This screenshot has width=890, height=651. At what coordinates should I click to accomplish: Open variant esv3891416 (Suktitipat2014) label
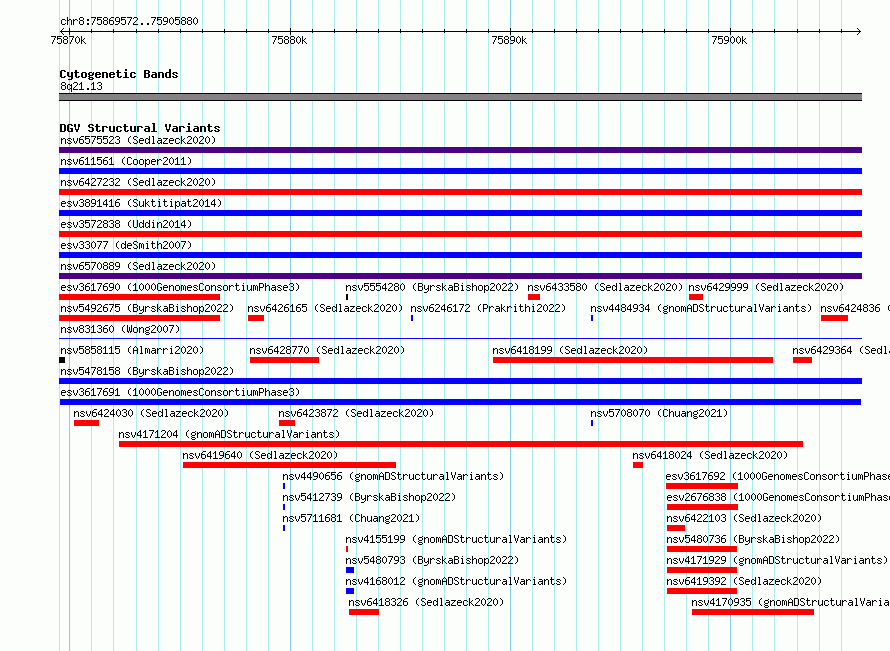click(x=141, y=203)
